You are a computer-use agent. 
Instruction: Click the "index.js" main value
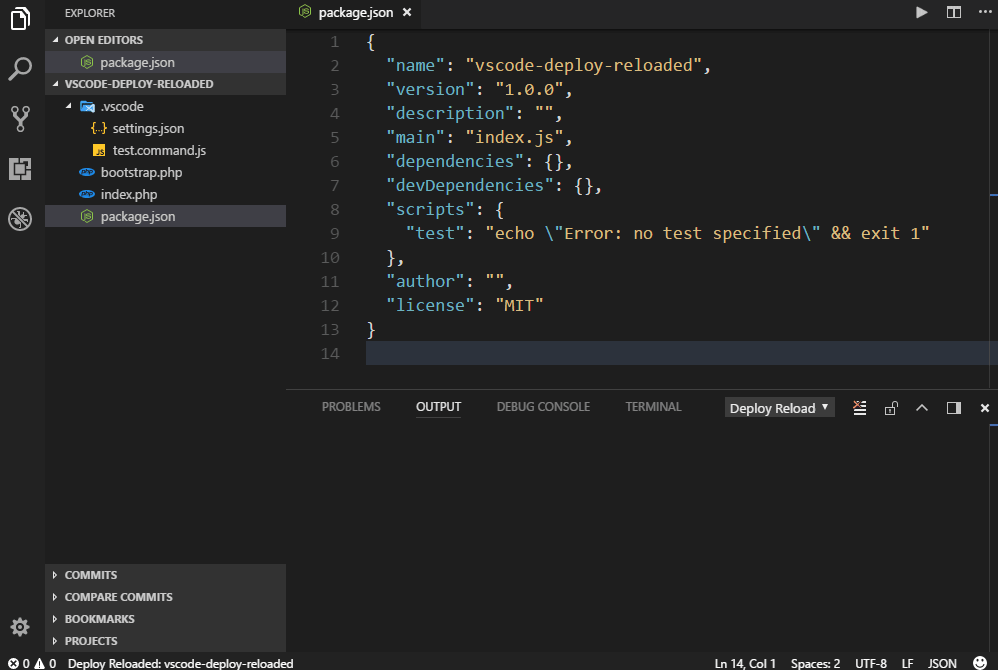515,137
